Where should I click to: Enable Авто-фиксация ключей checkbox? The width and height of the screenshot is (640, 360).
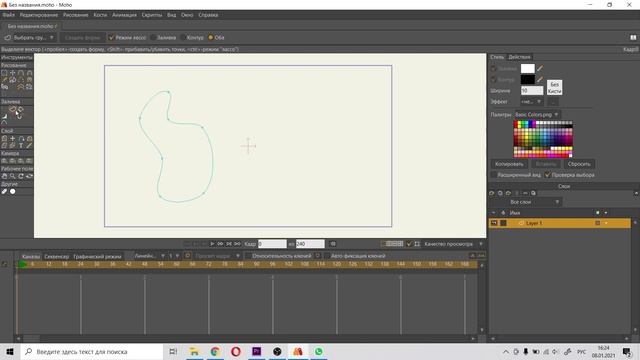[327, 256]
